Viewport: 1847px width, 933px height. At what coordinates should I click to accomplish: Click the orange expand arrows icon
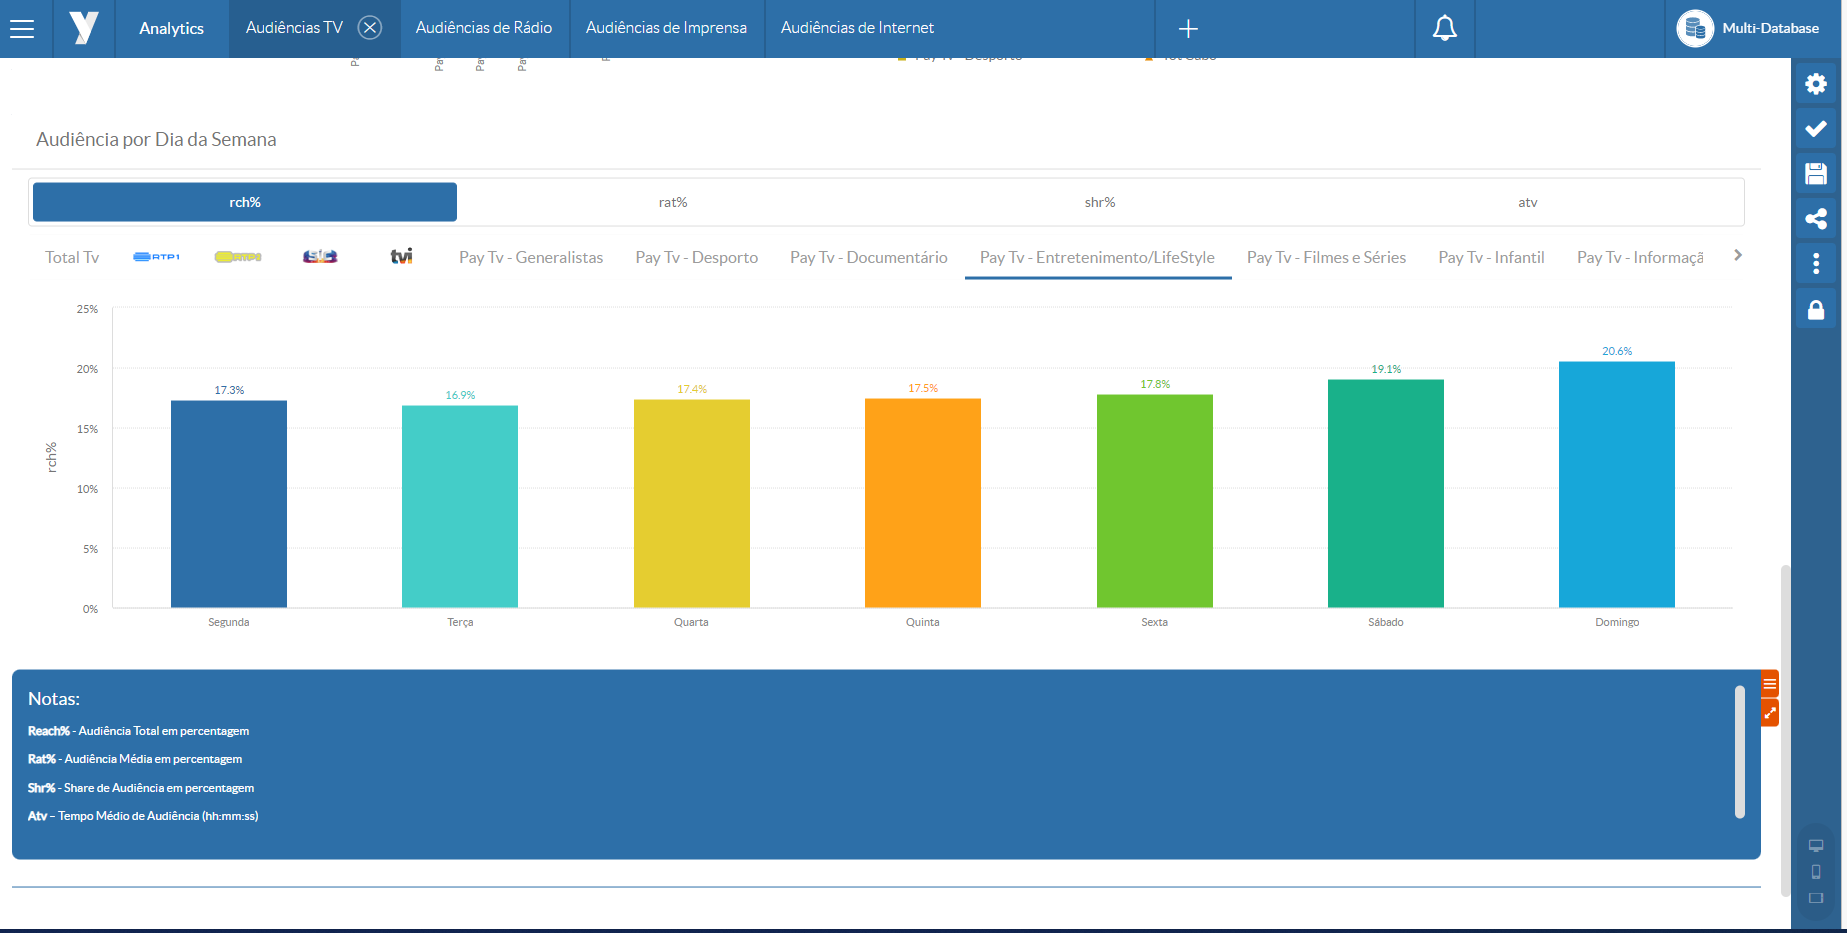click(1770, 713)
